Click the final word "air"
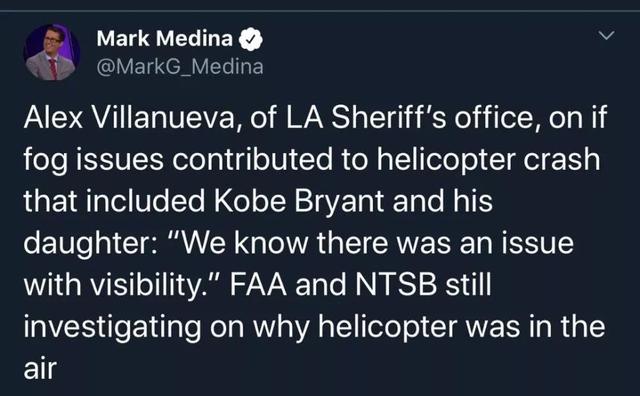Screen dimensions: 640x396 tap(40, 369)
